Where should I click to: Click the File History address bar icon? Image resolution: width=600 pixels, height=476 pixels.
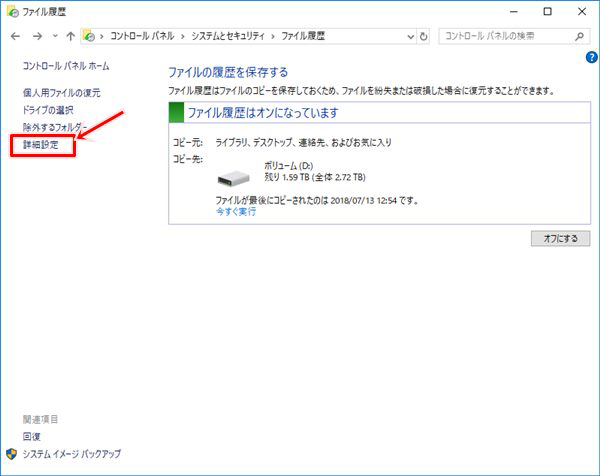pyautogui.click(x=89, y=36)
